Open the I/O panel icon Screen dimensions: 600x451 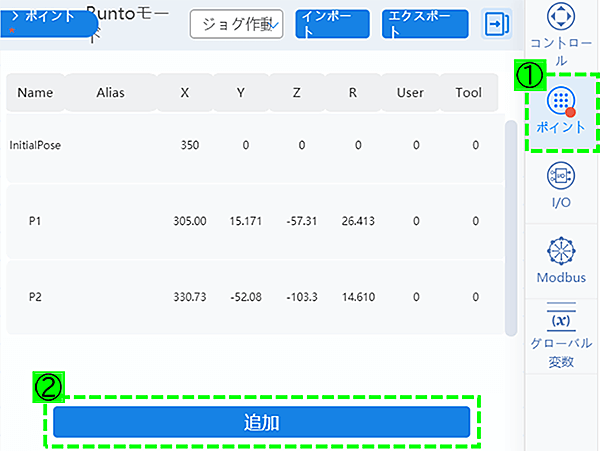pos(561,178)
